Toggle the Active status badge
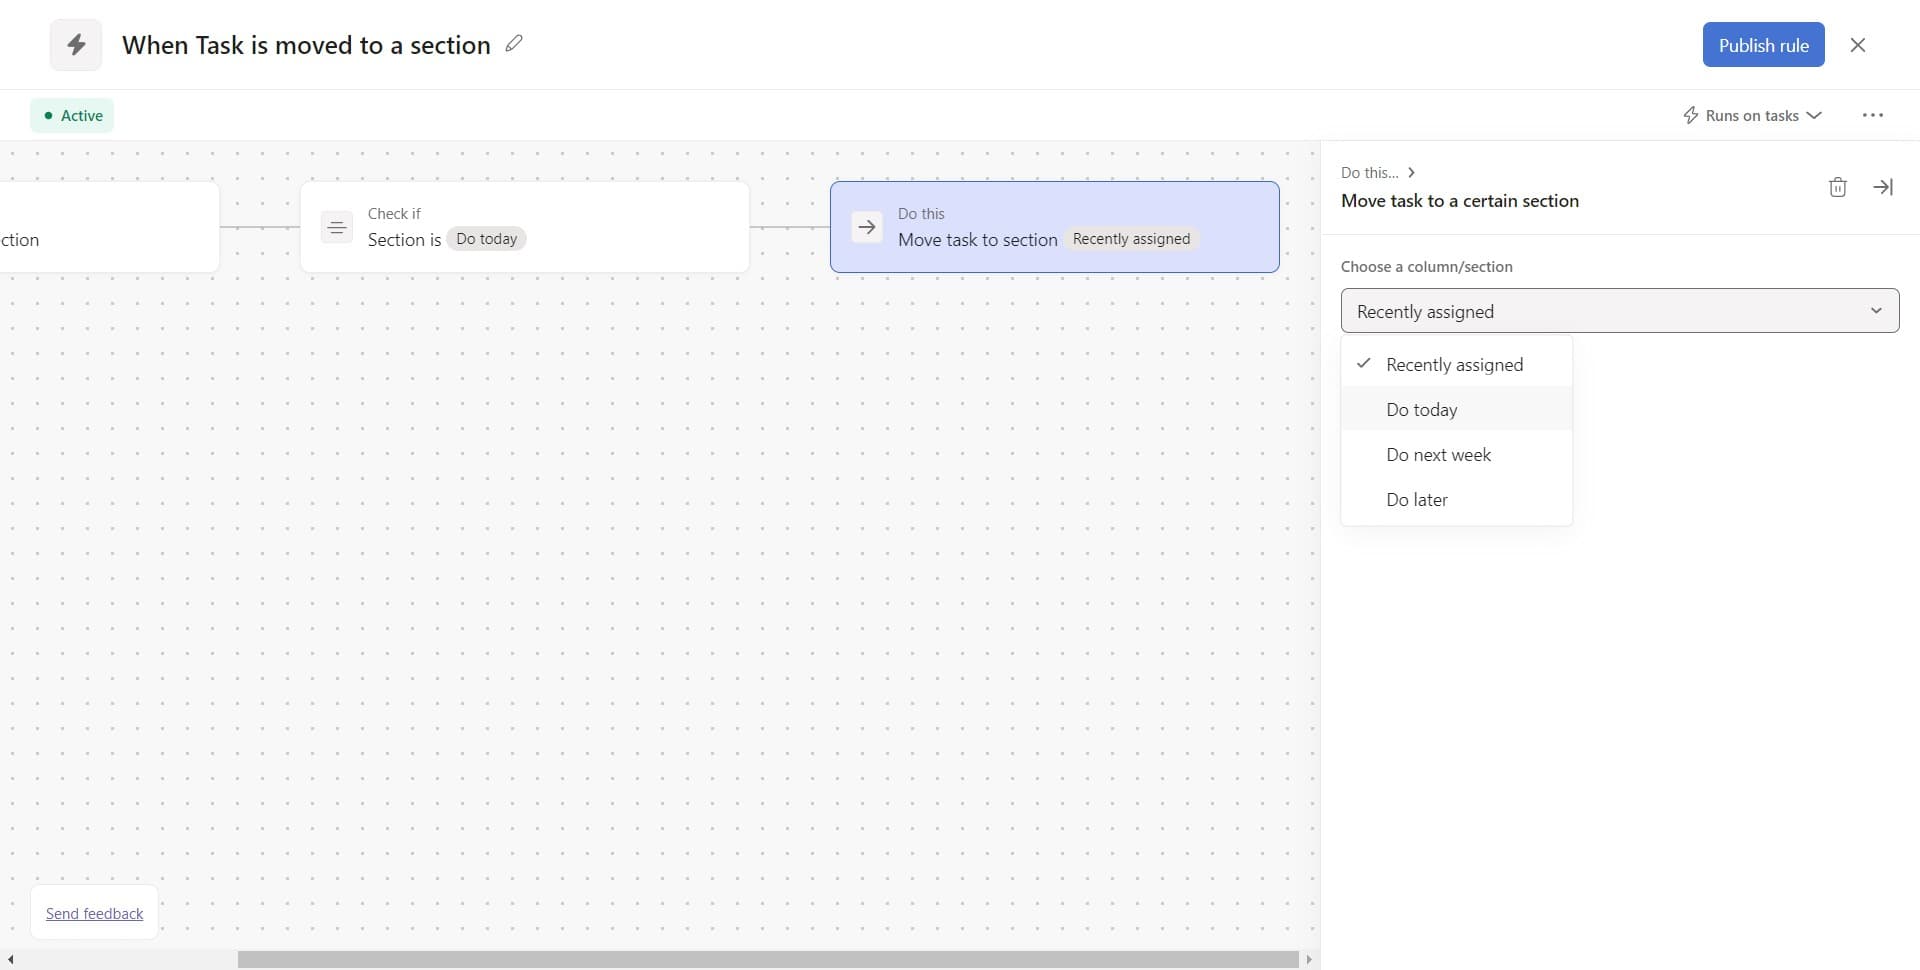Image resolution: width=1920 pixels, height=970 pixels. click(72, 116)
